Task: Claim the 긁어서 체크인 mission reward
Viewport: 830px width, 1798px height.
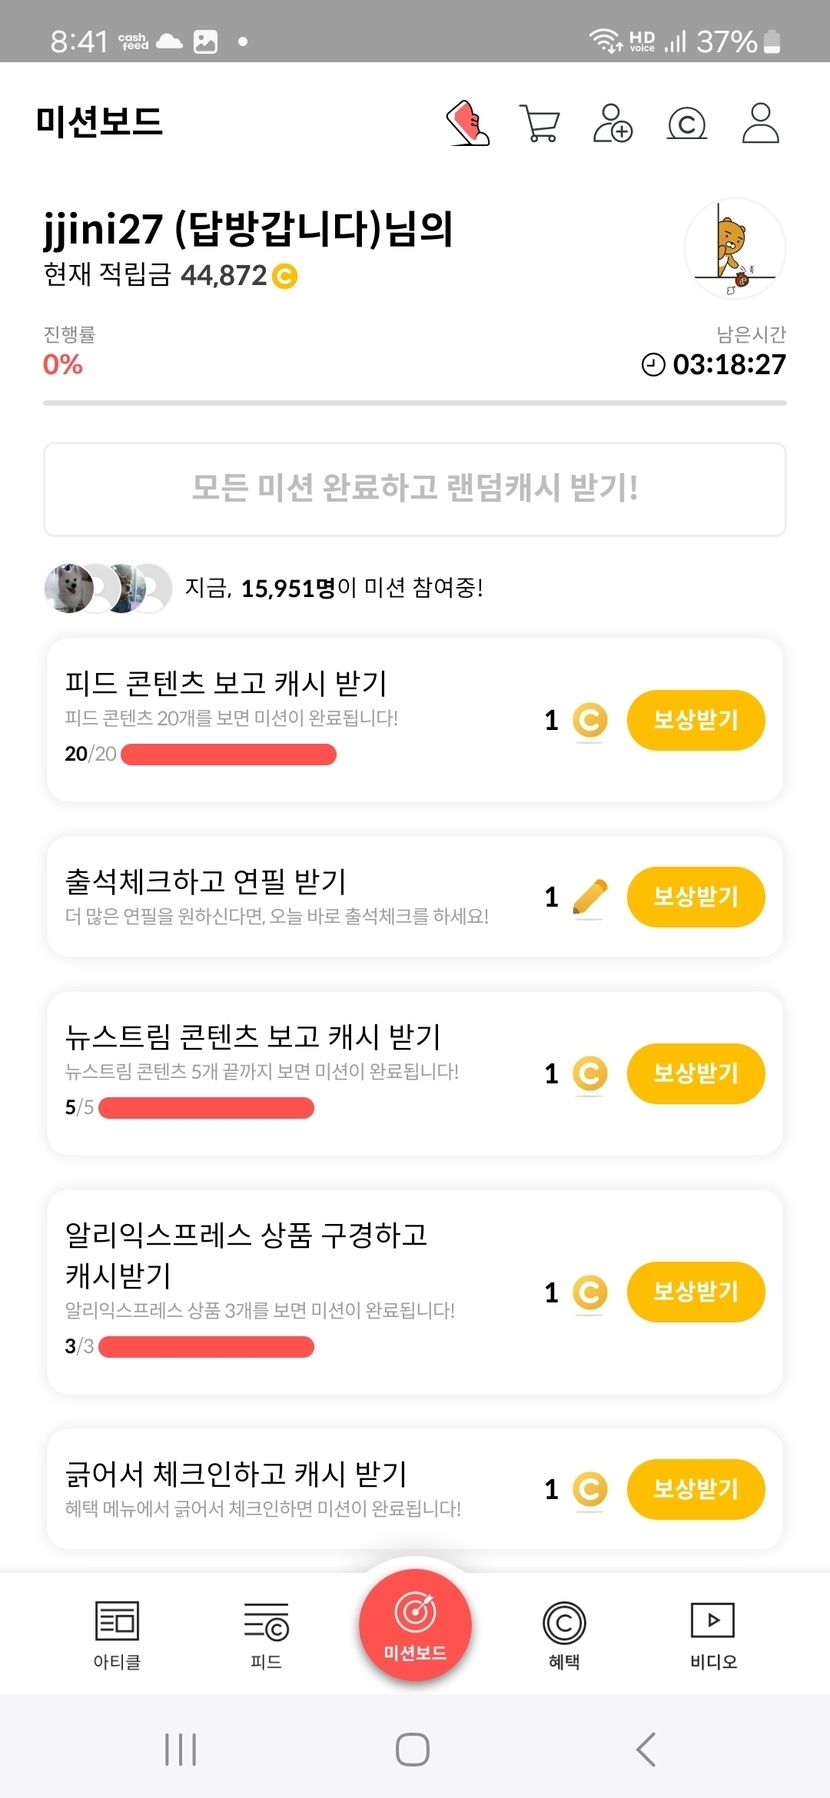Action: 695,1489
